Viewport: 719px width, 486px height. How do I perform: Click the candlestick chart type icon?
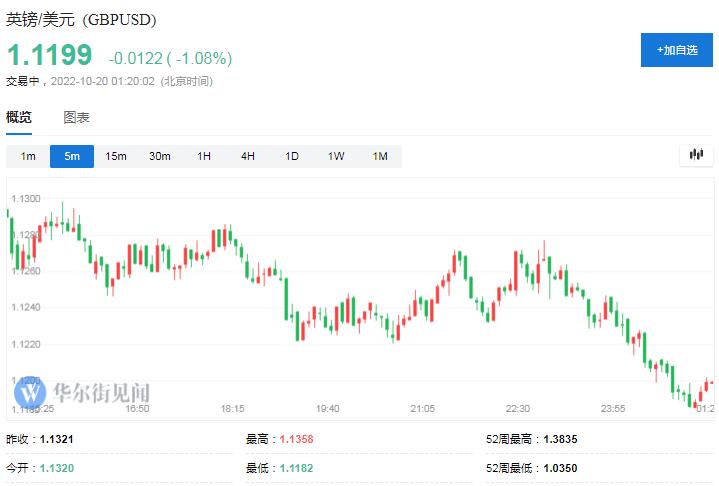[697, 155]
